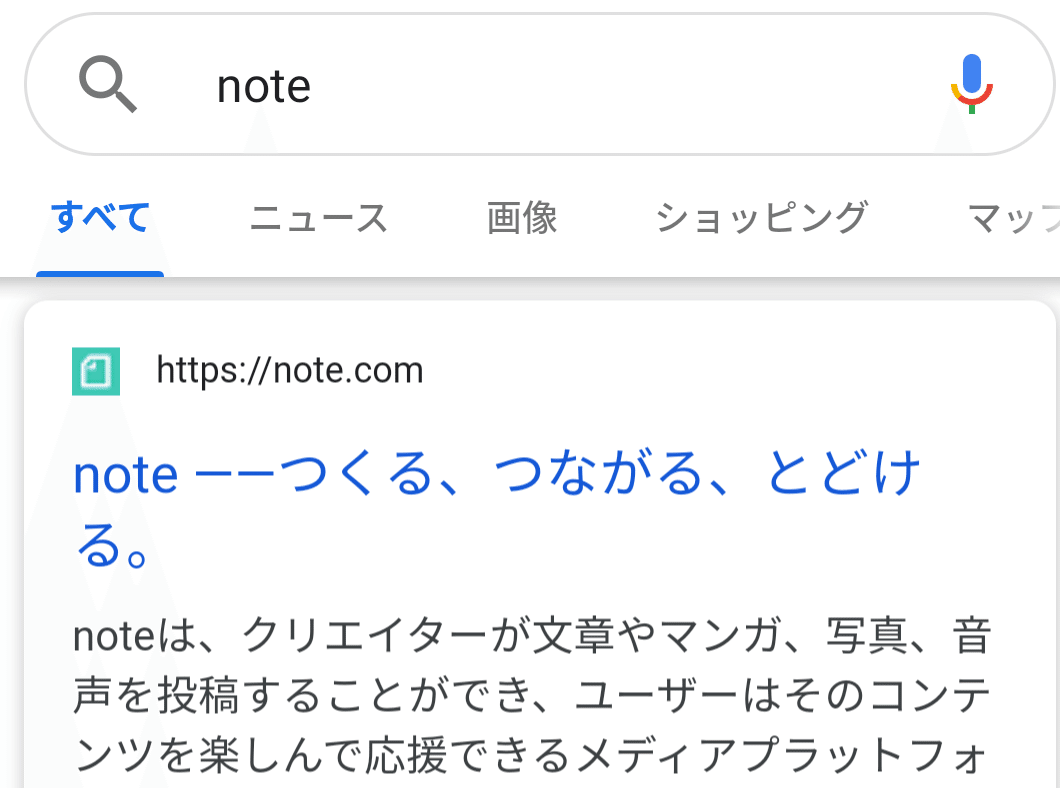Click the empty space inside the search bar
Screen dimensions: 1060x788
point(608,85)
